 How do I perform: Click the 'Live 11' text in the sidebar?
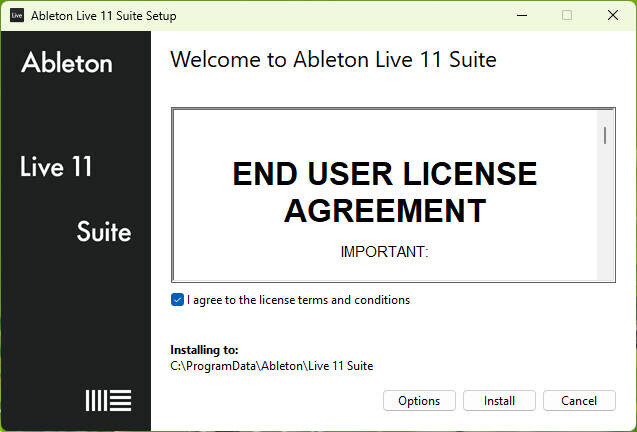(56, 166)
